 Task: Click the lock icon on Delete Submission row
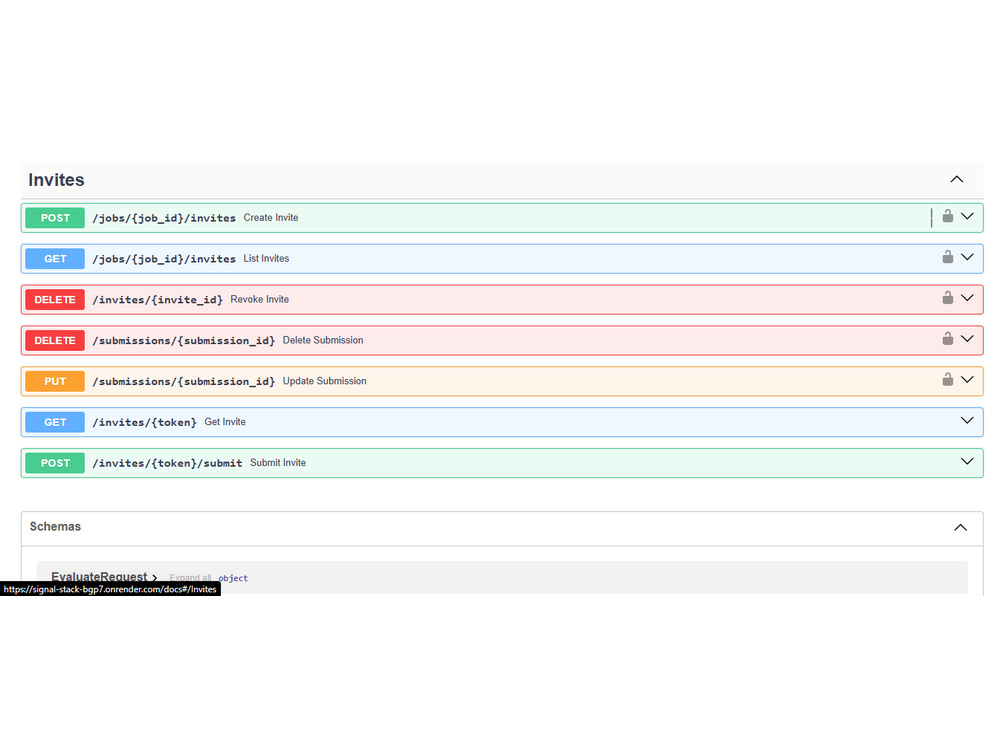(948, 339)
